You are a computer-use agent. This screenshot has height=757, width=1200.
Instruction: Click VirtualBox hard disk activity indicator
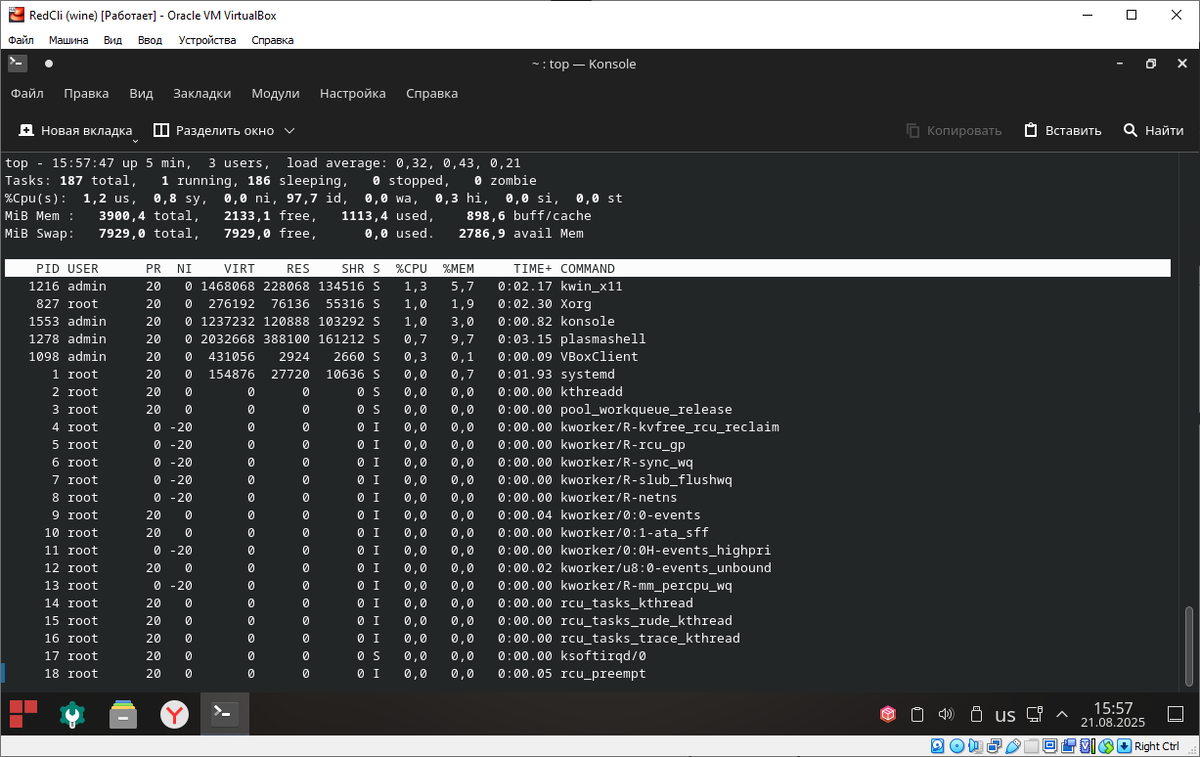click(x=937, y=746)
